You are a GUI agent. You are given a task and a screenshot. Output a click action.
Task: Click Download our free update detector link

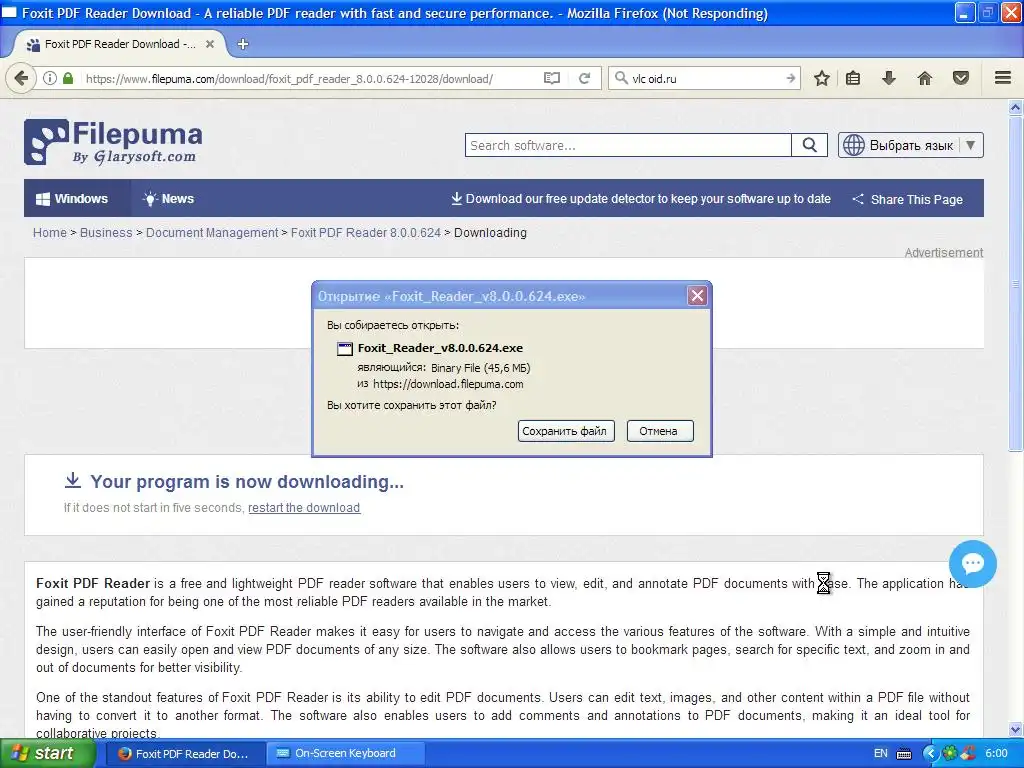click(641, 199)
